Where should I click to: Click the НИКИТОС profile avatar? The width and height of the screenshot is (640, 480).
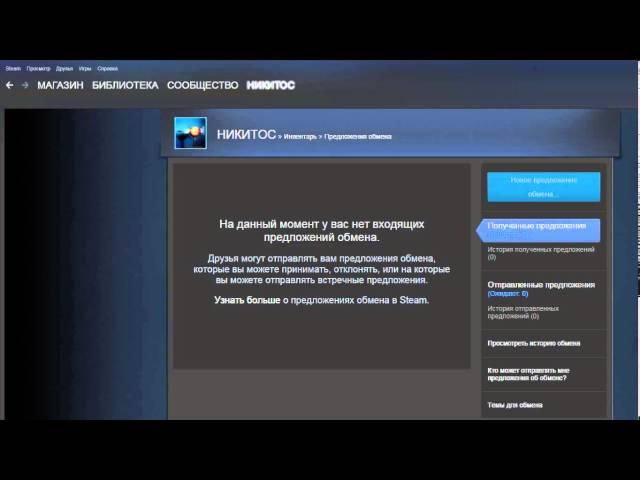(191, 133)
